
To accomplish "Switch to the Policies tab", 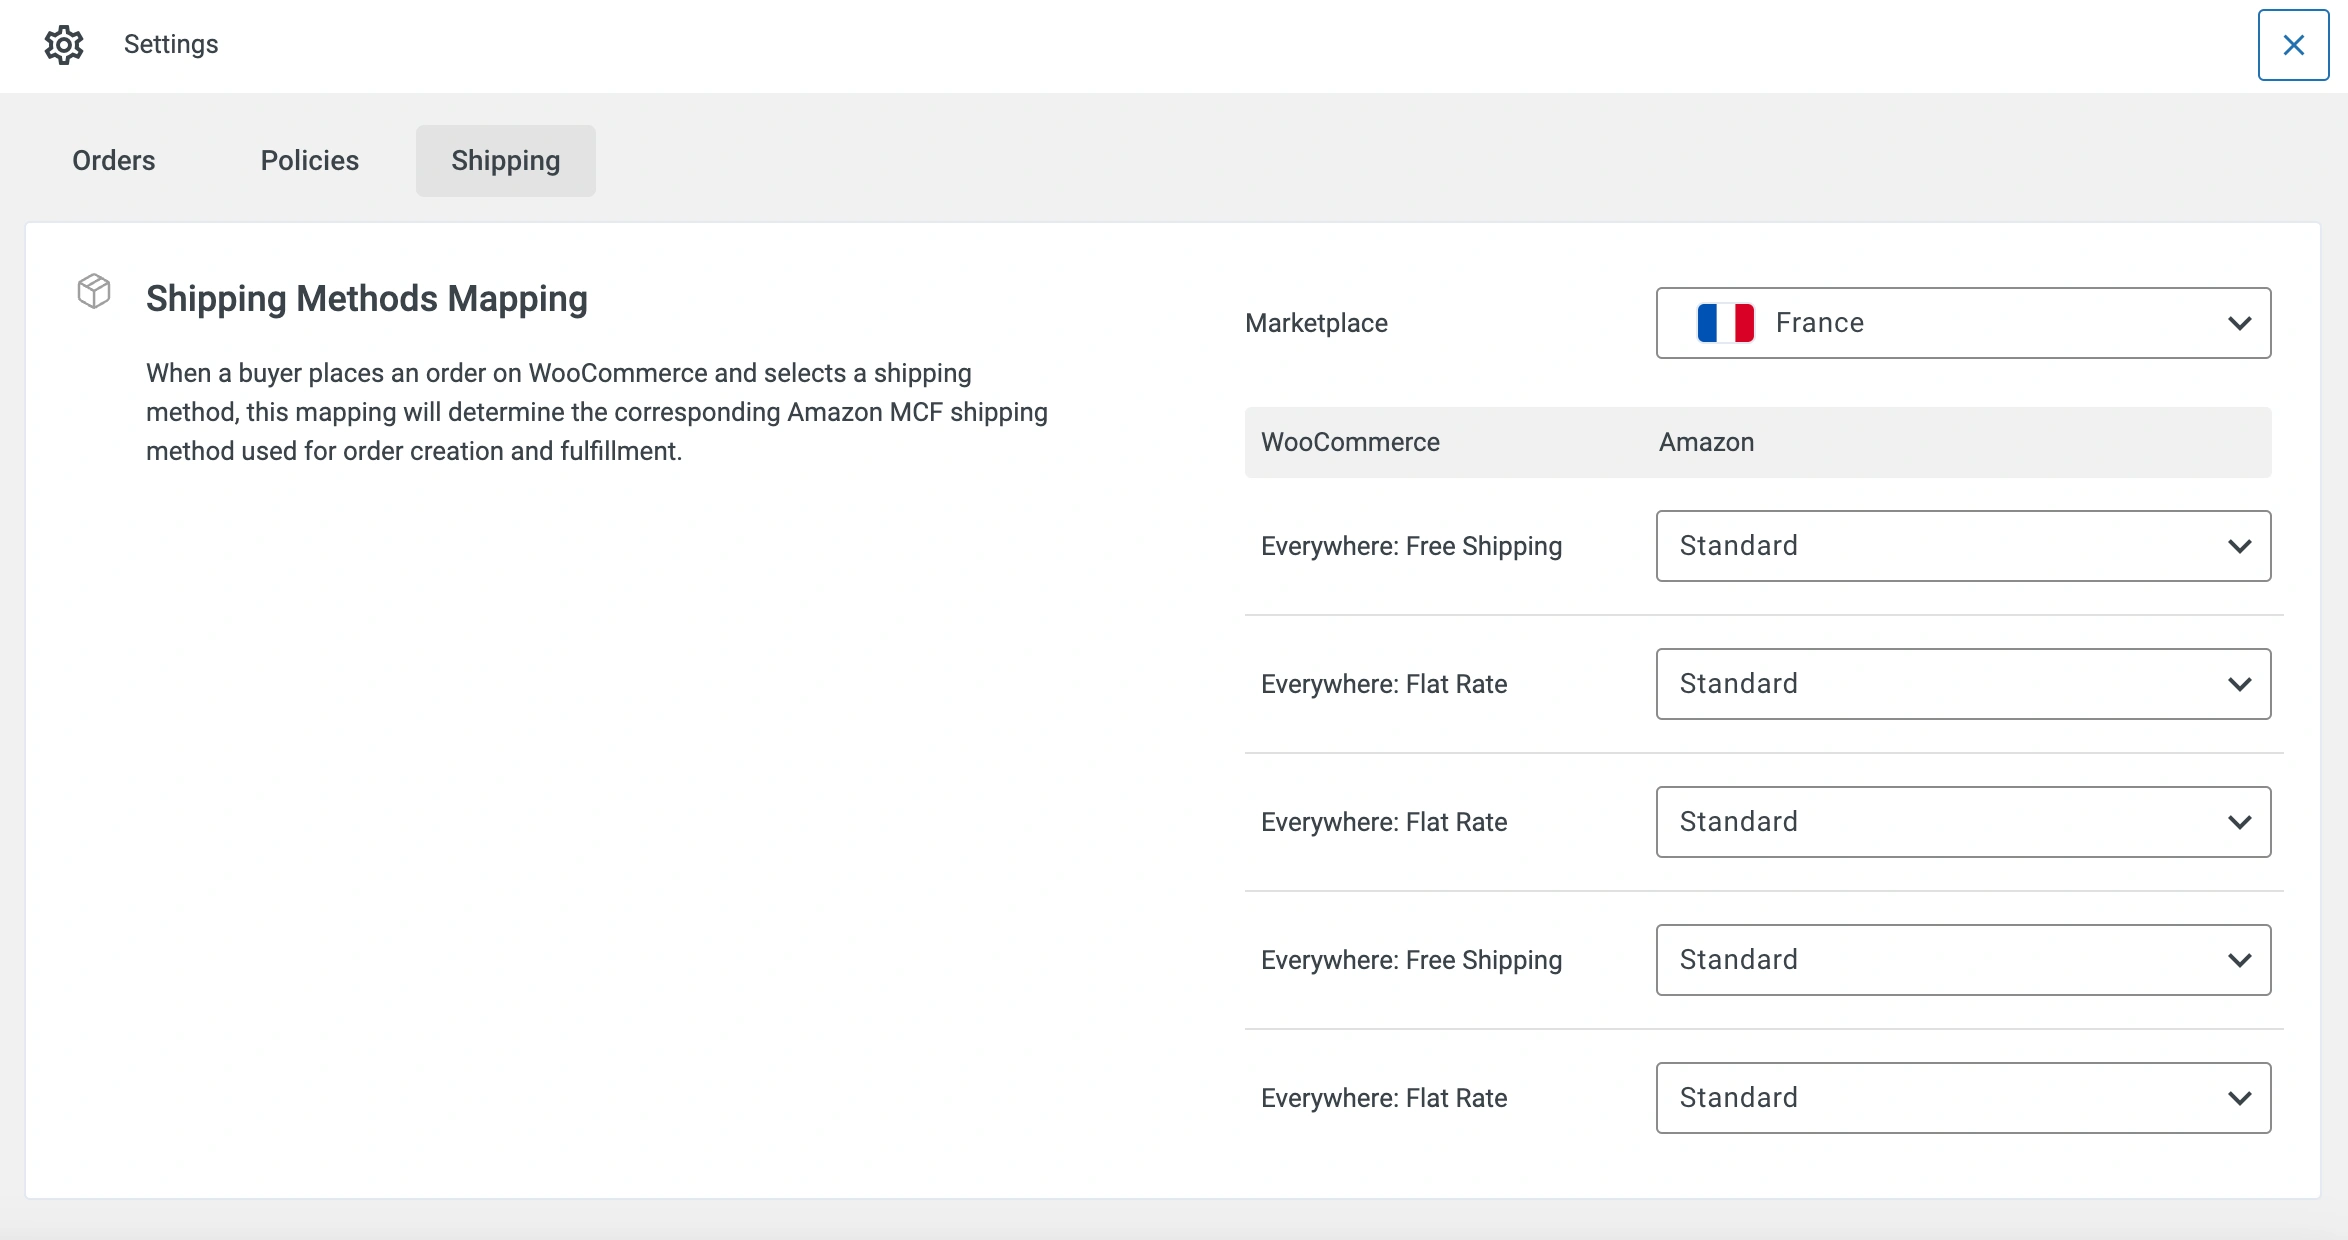I will point(309,160).
